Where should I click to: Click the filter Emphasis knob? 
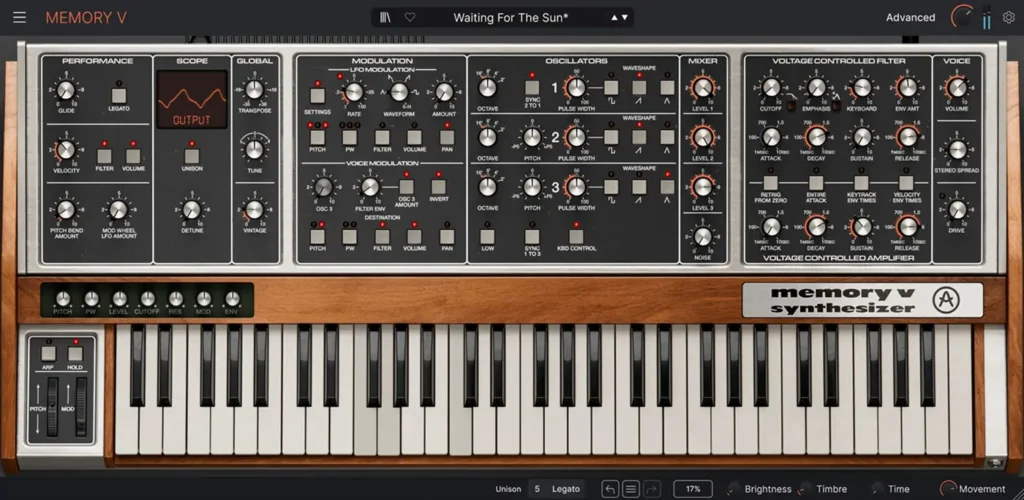coord(816,87)
